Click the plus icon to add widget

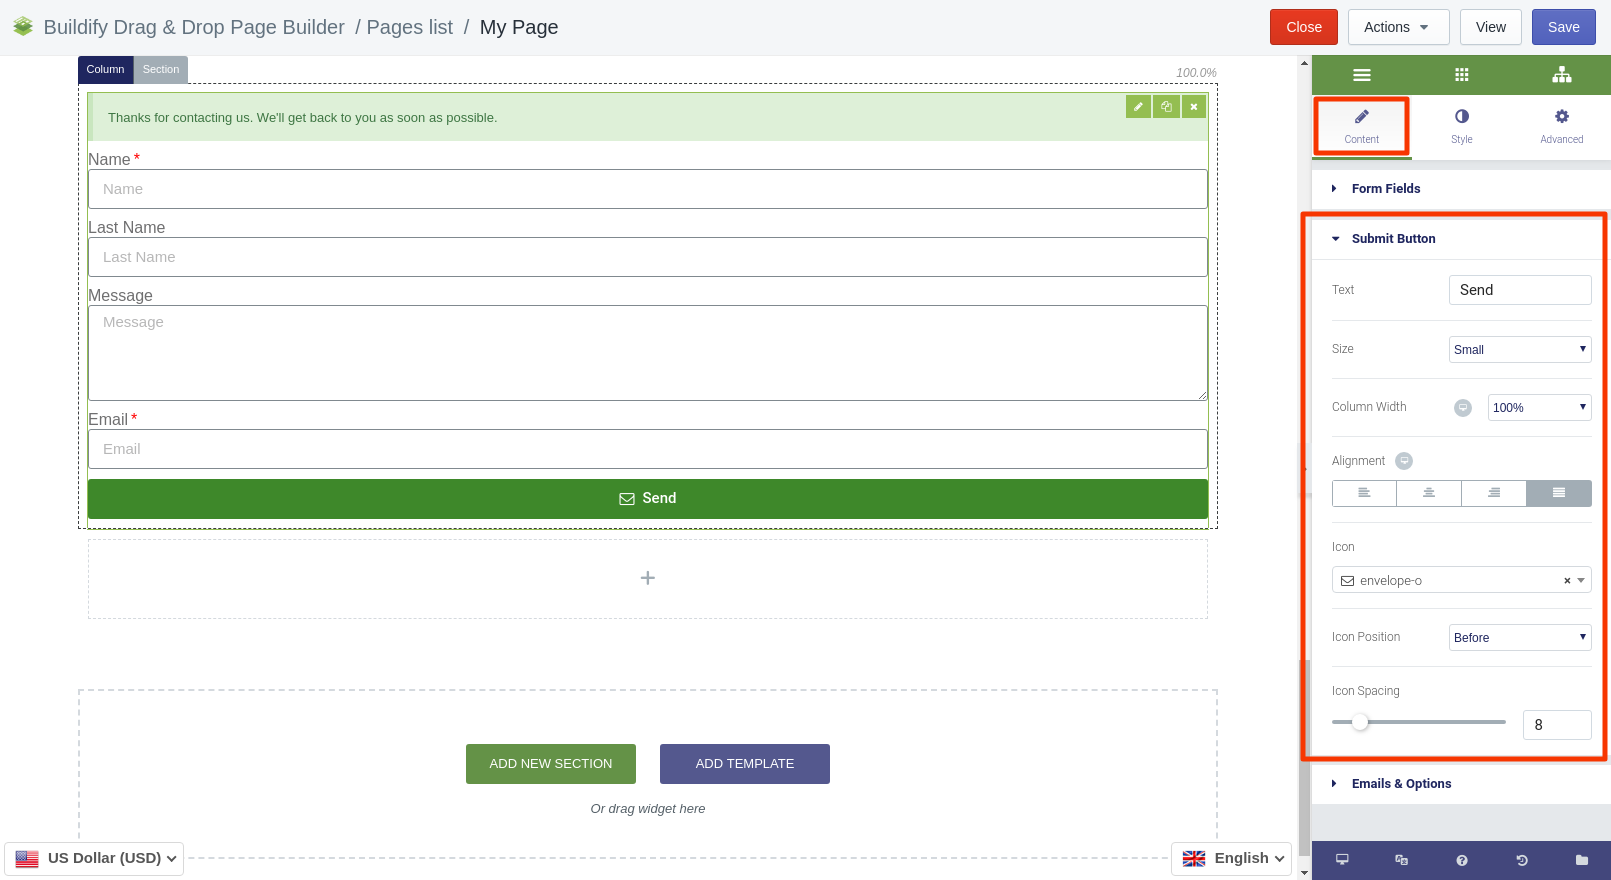648,578
